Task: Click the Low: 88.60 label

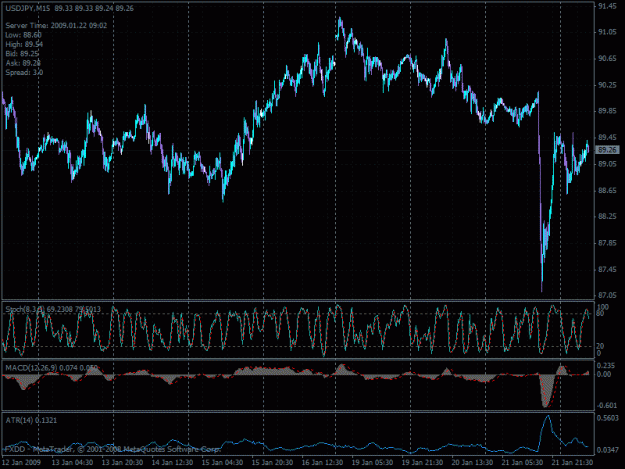Action: (24, 35)
